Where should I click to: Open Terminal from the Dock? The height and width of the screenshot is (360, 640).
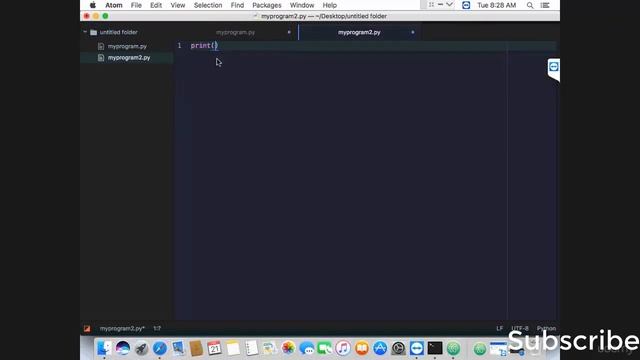coord(435,348)
